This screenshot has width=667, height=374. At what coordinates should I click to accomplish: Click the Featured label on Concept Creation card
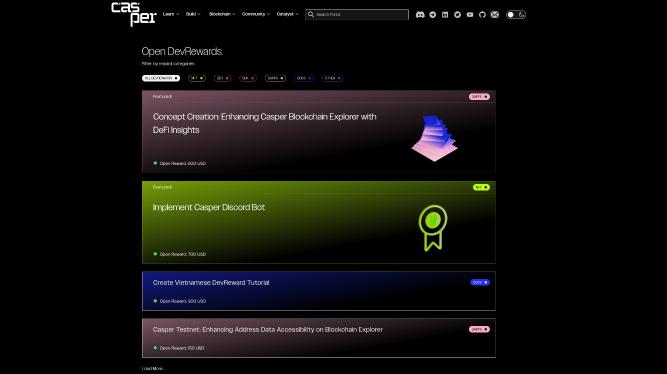pos(162,97)
